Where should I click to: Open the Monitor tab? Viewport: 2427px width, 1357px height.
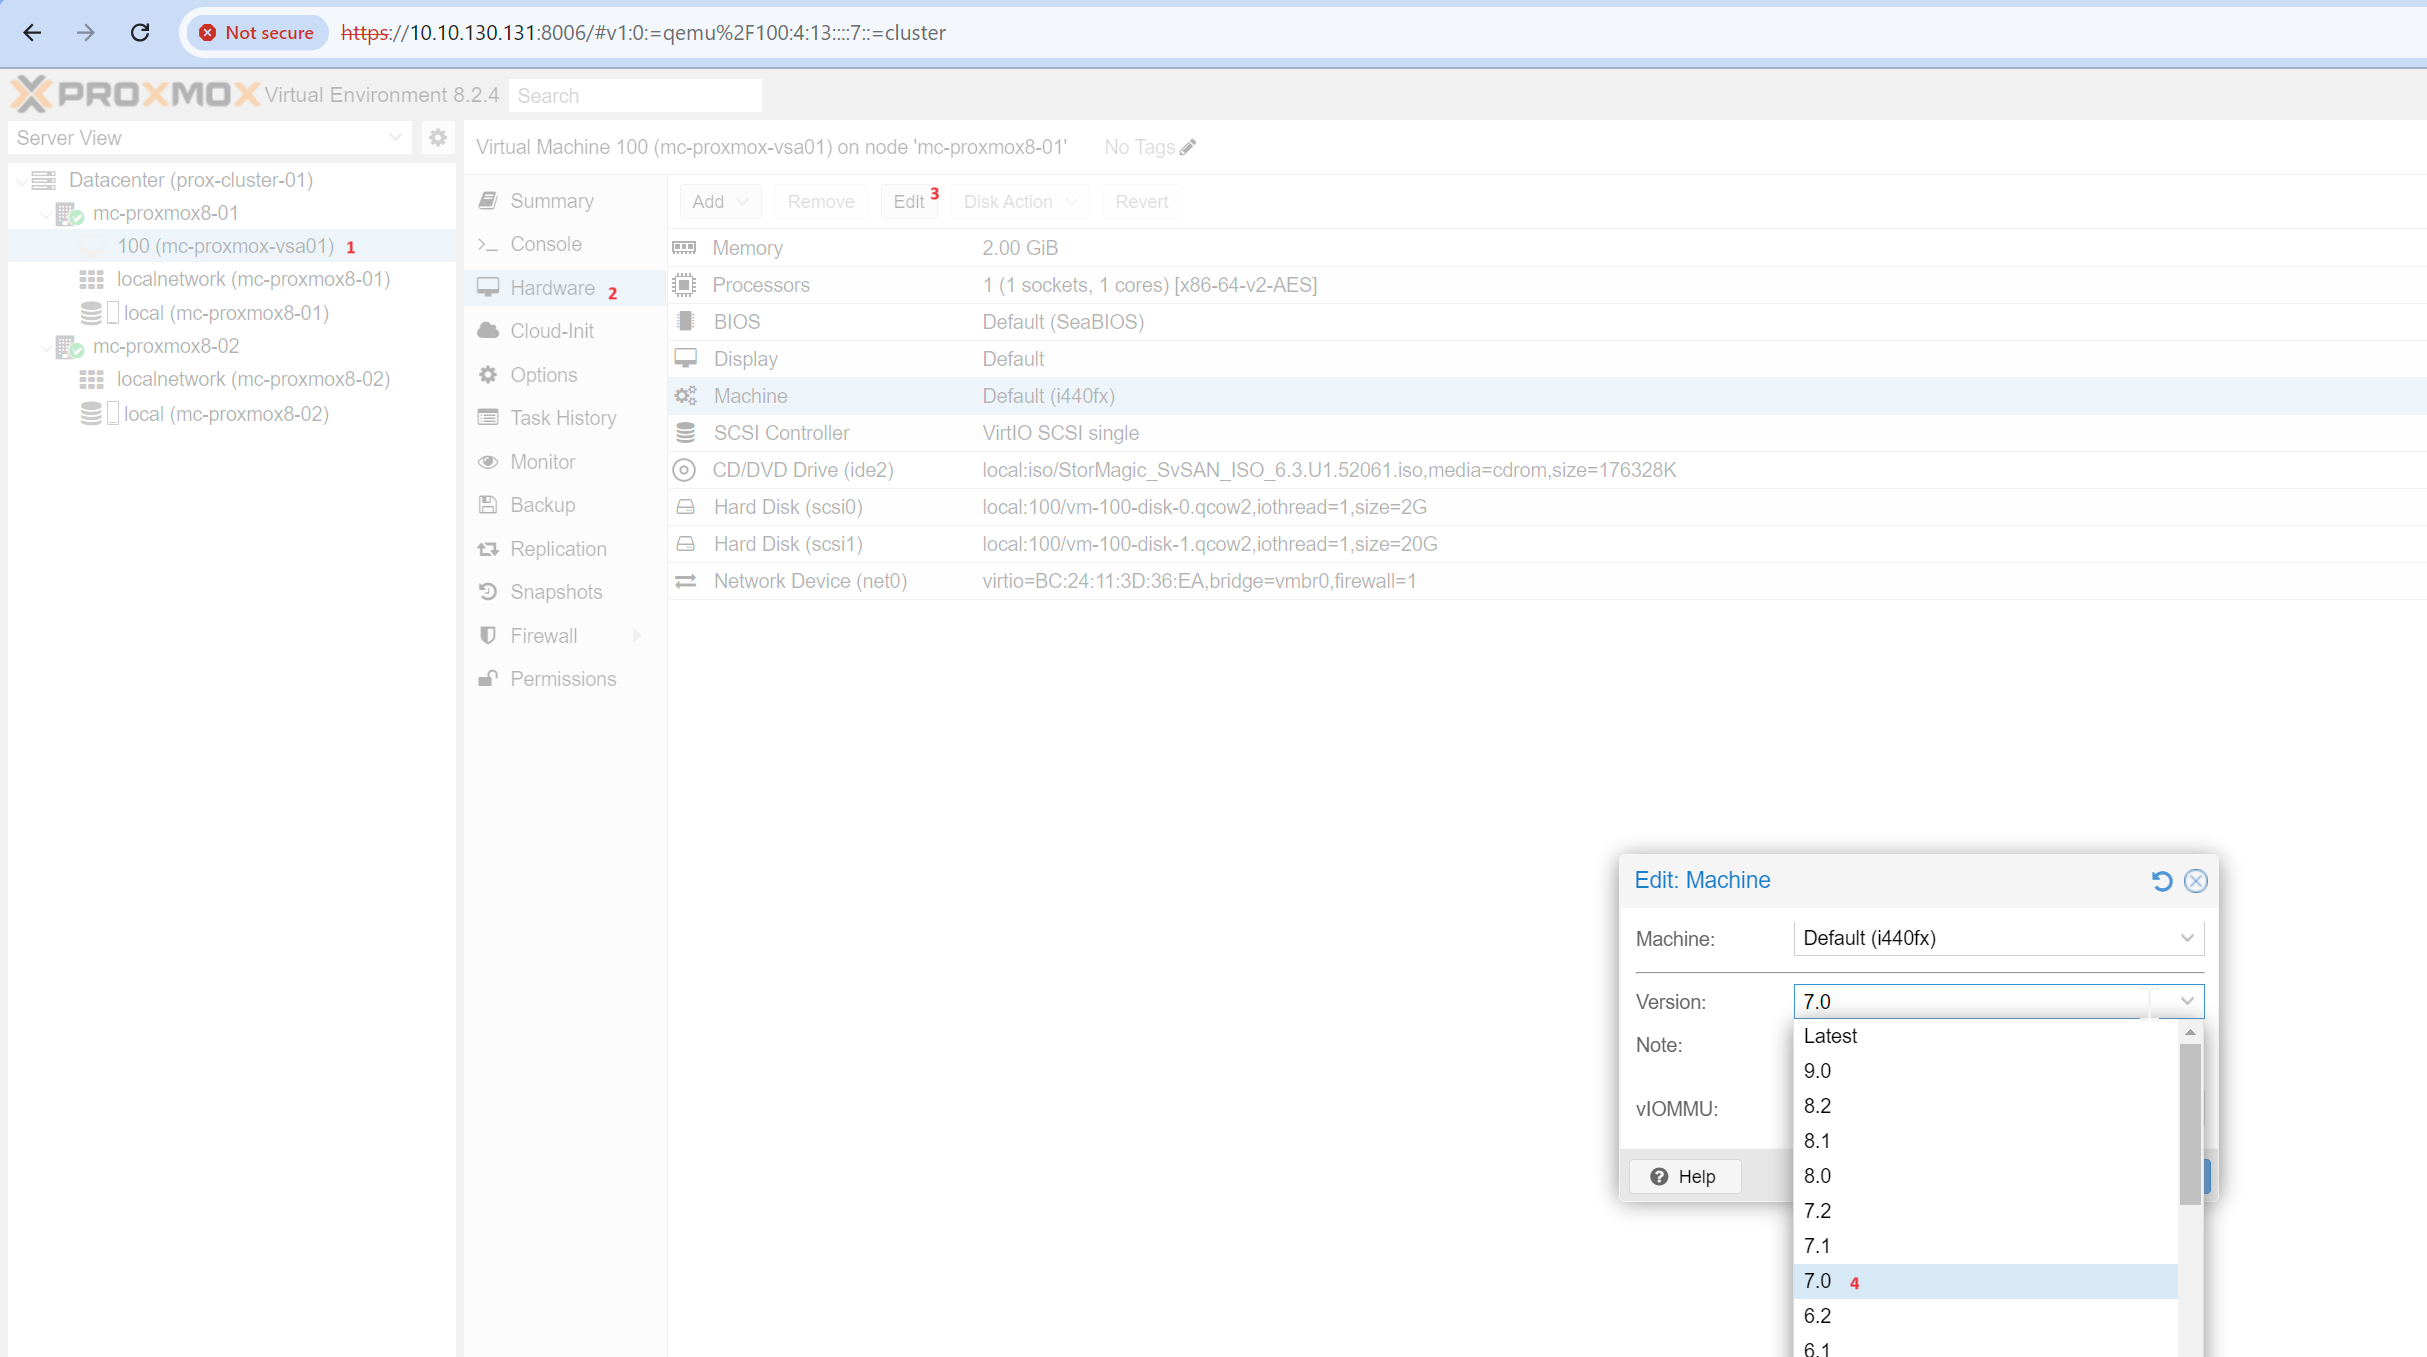tap(565, 462)
